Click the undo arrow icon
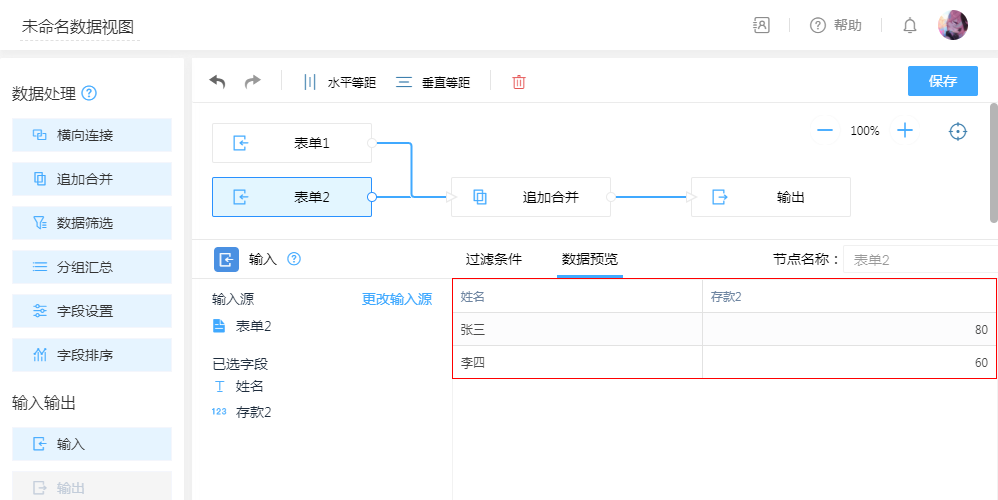Viewport: 998px width, 500px height. (217, 82)
